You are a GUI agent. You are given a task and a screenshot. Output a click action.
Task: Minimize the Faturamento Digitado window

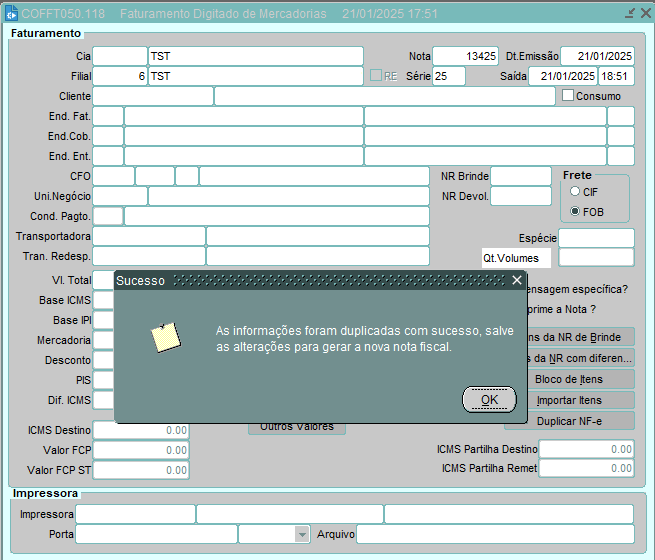(x=629, y=14)
